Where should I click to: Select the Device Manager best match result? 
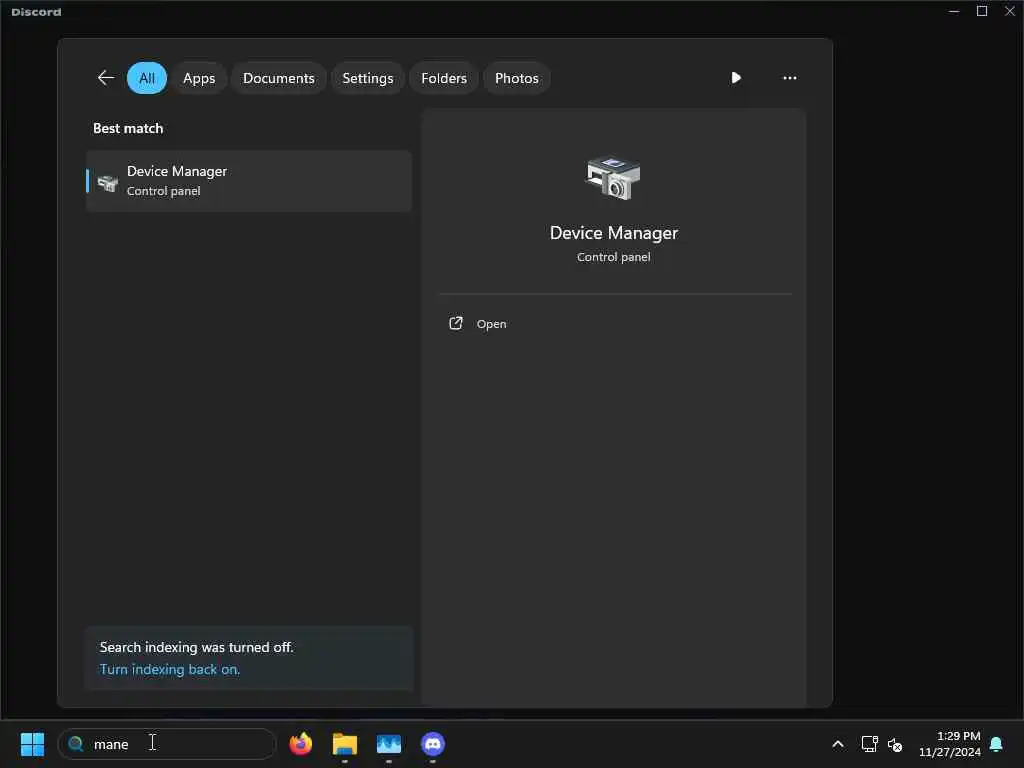coord(249,181)
